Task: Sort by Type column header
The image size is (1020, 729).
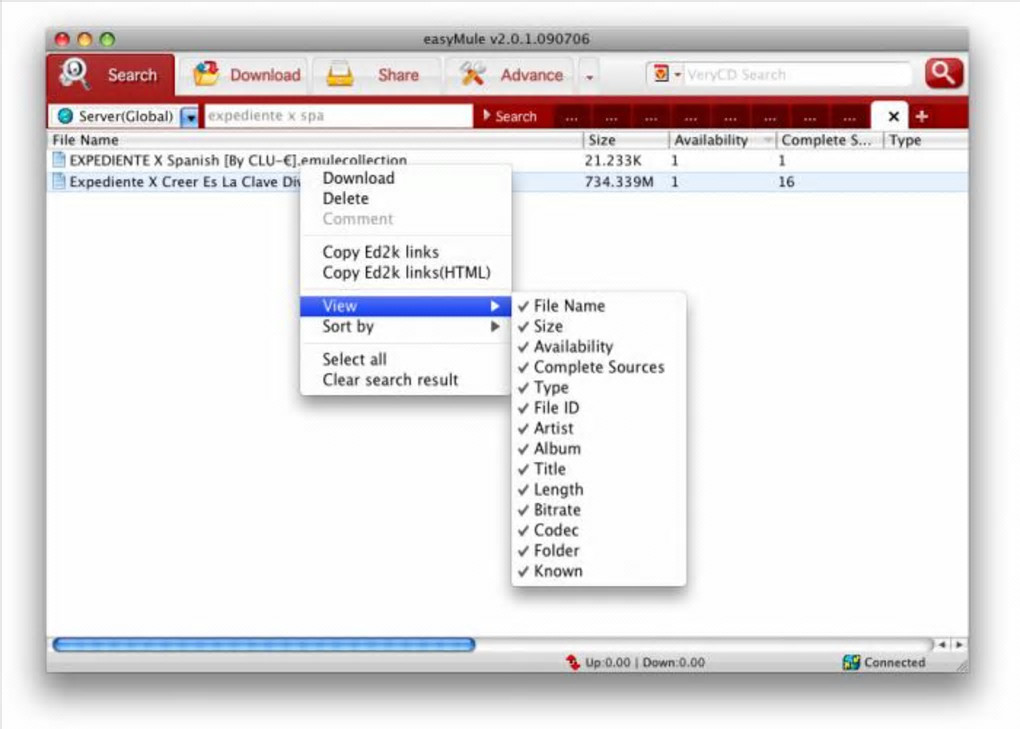Action: 925,140
